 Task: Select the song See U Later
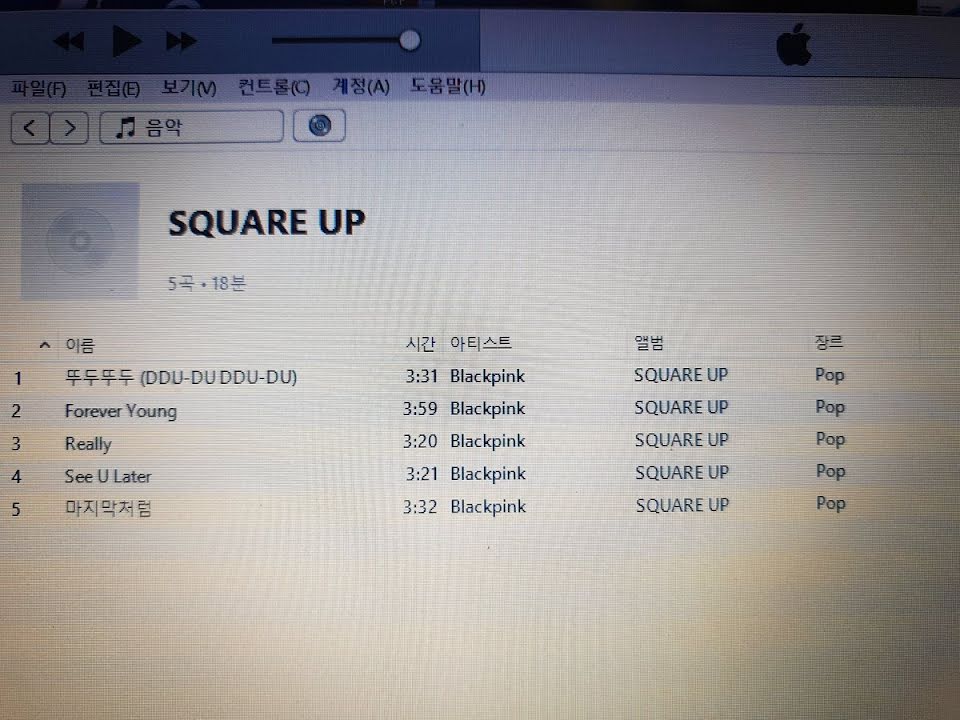tap(108, 476)
